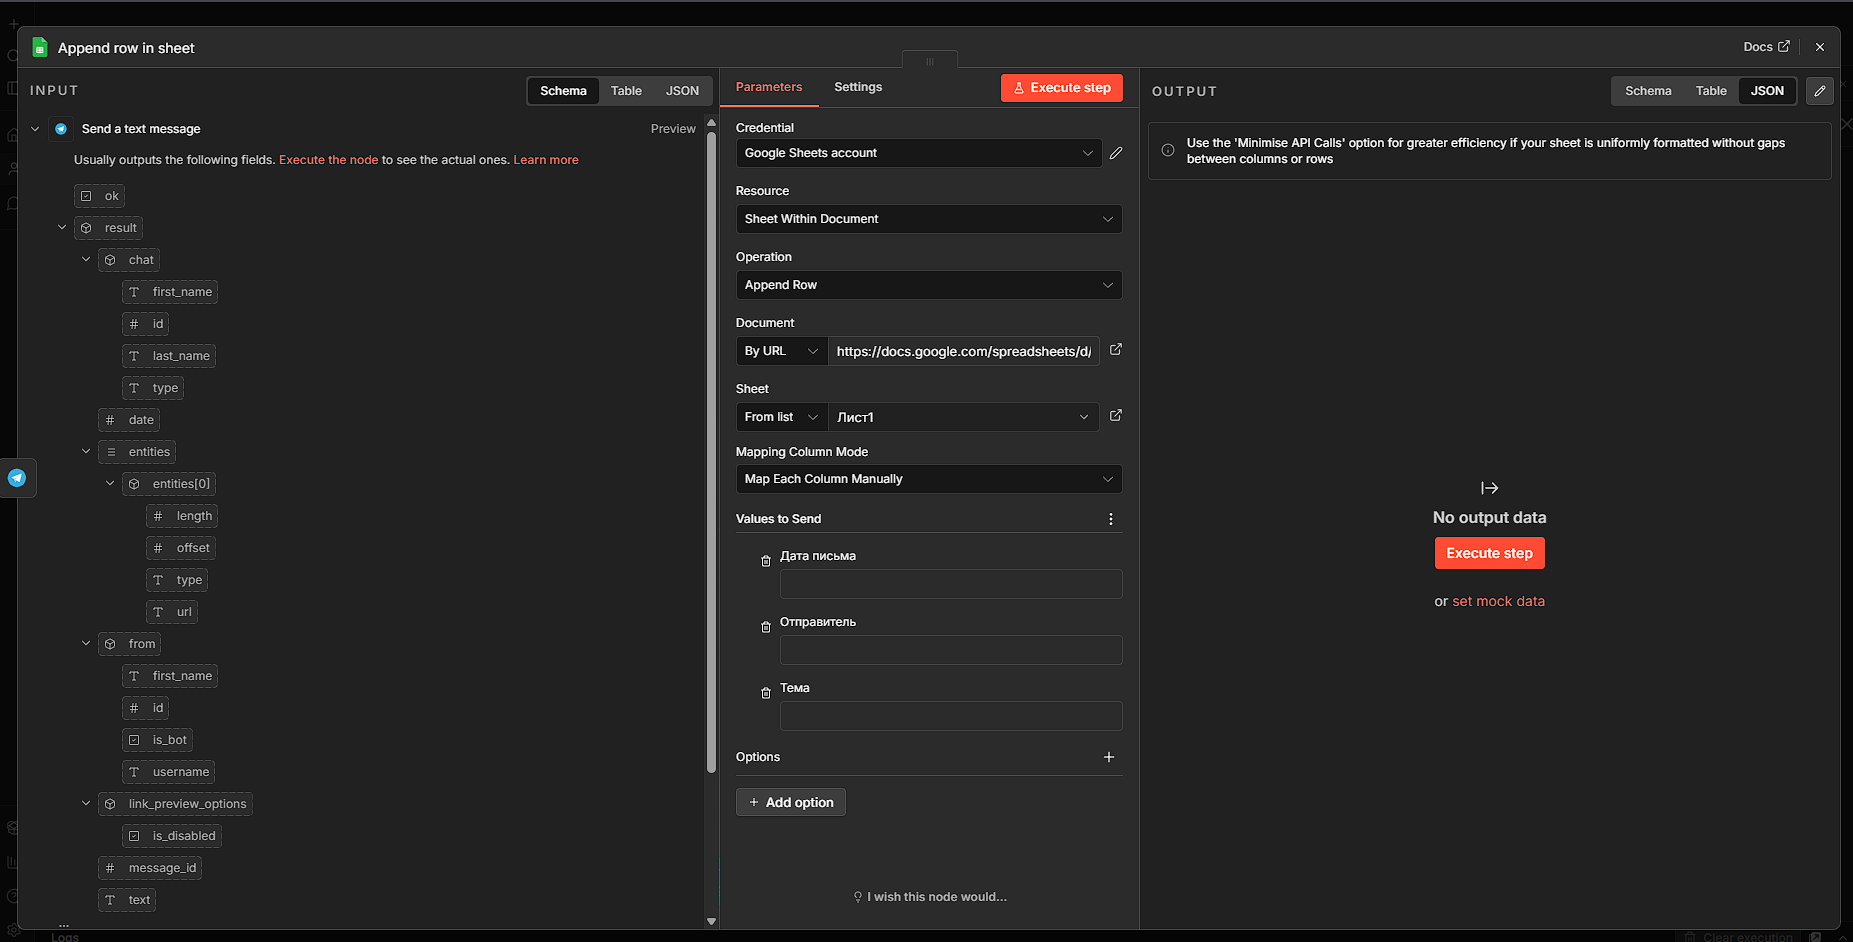The width and height of the screenshot is (1853, 942).
Task: Switch input view to Table
Action: click(626, 91)
